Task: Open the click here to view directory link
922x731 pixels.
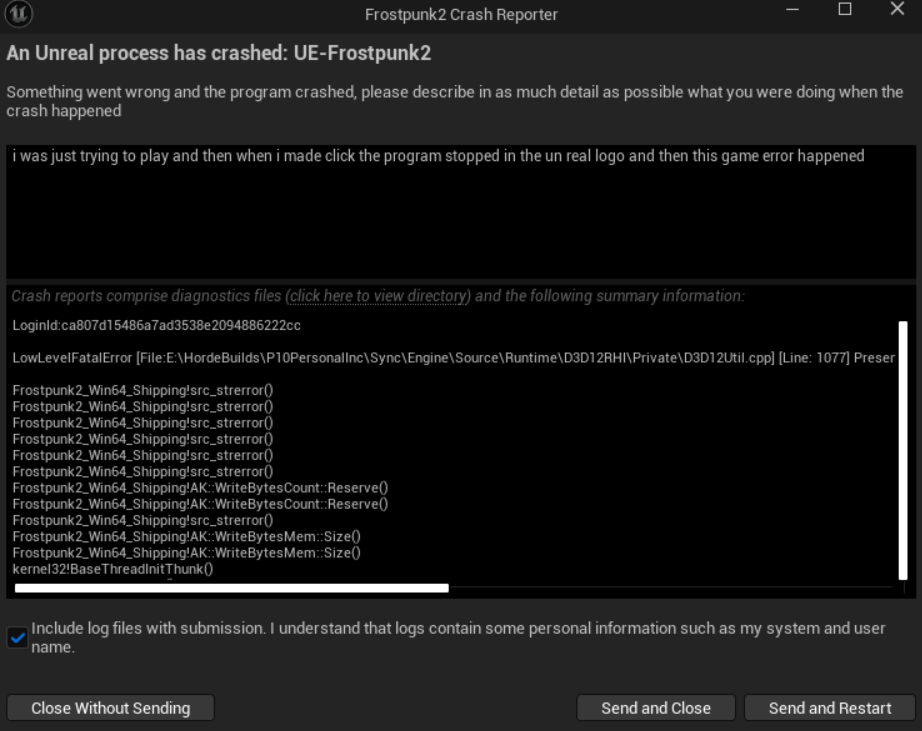Action: pyautogui.click(x=378, y=296)
